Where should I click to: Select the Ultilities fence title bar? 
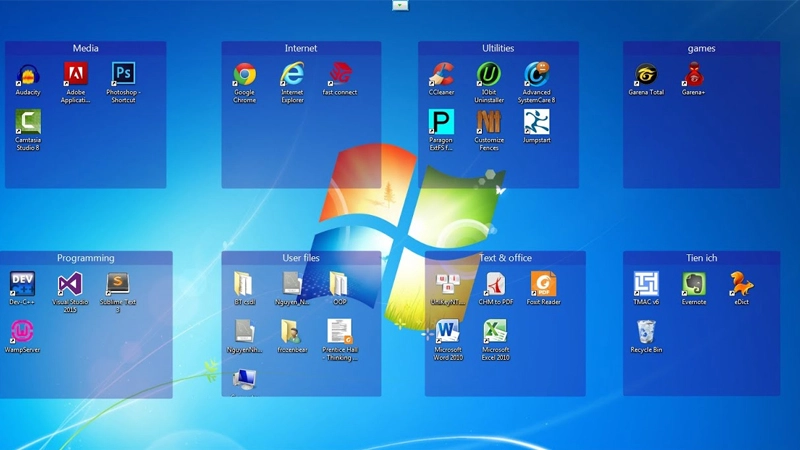498,48
